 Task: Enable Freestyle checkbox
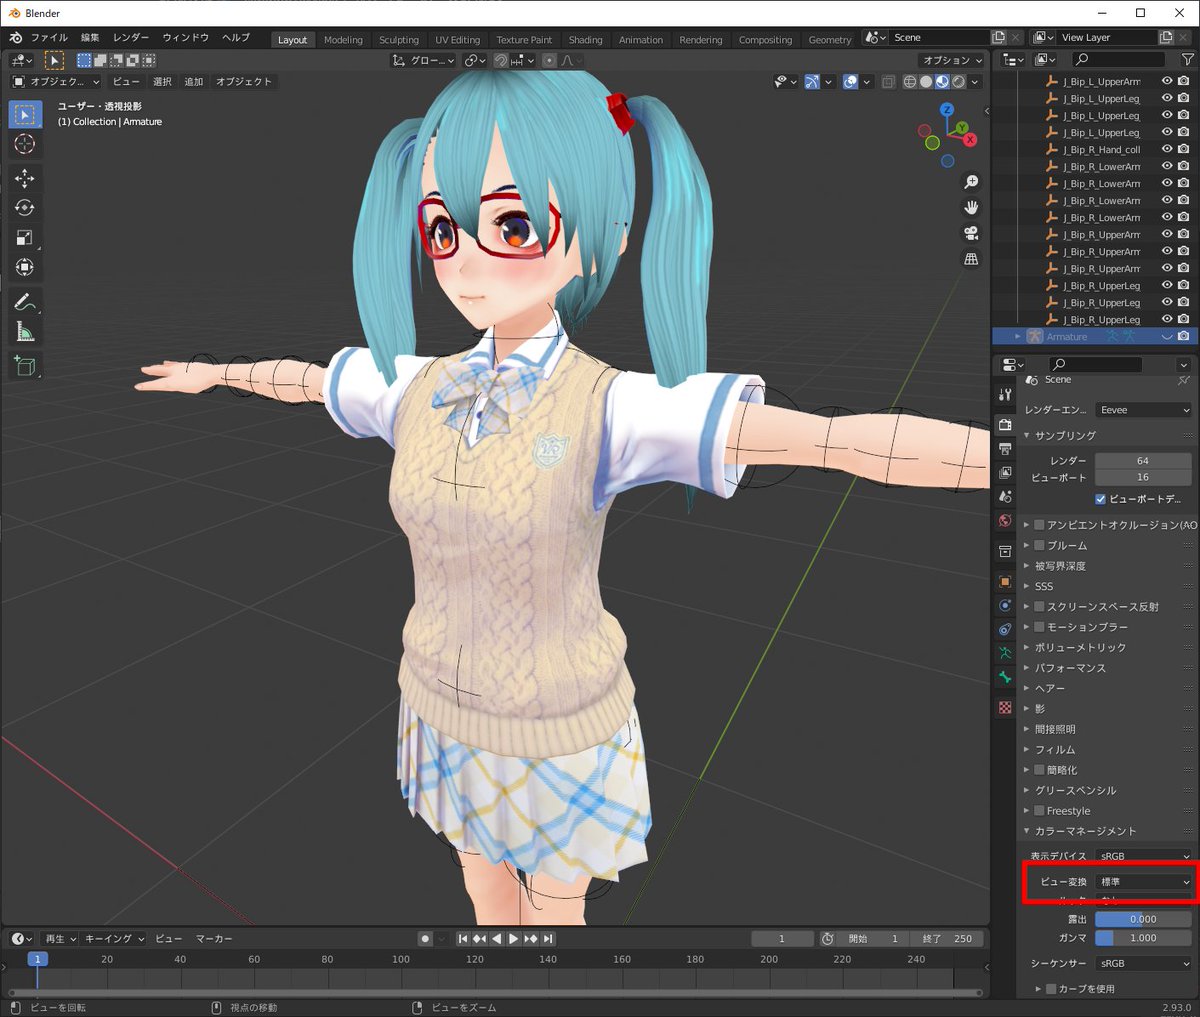coord(1039,811)
